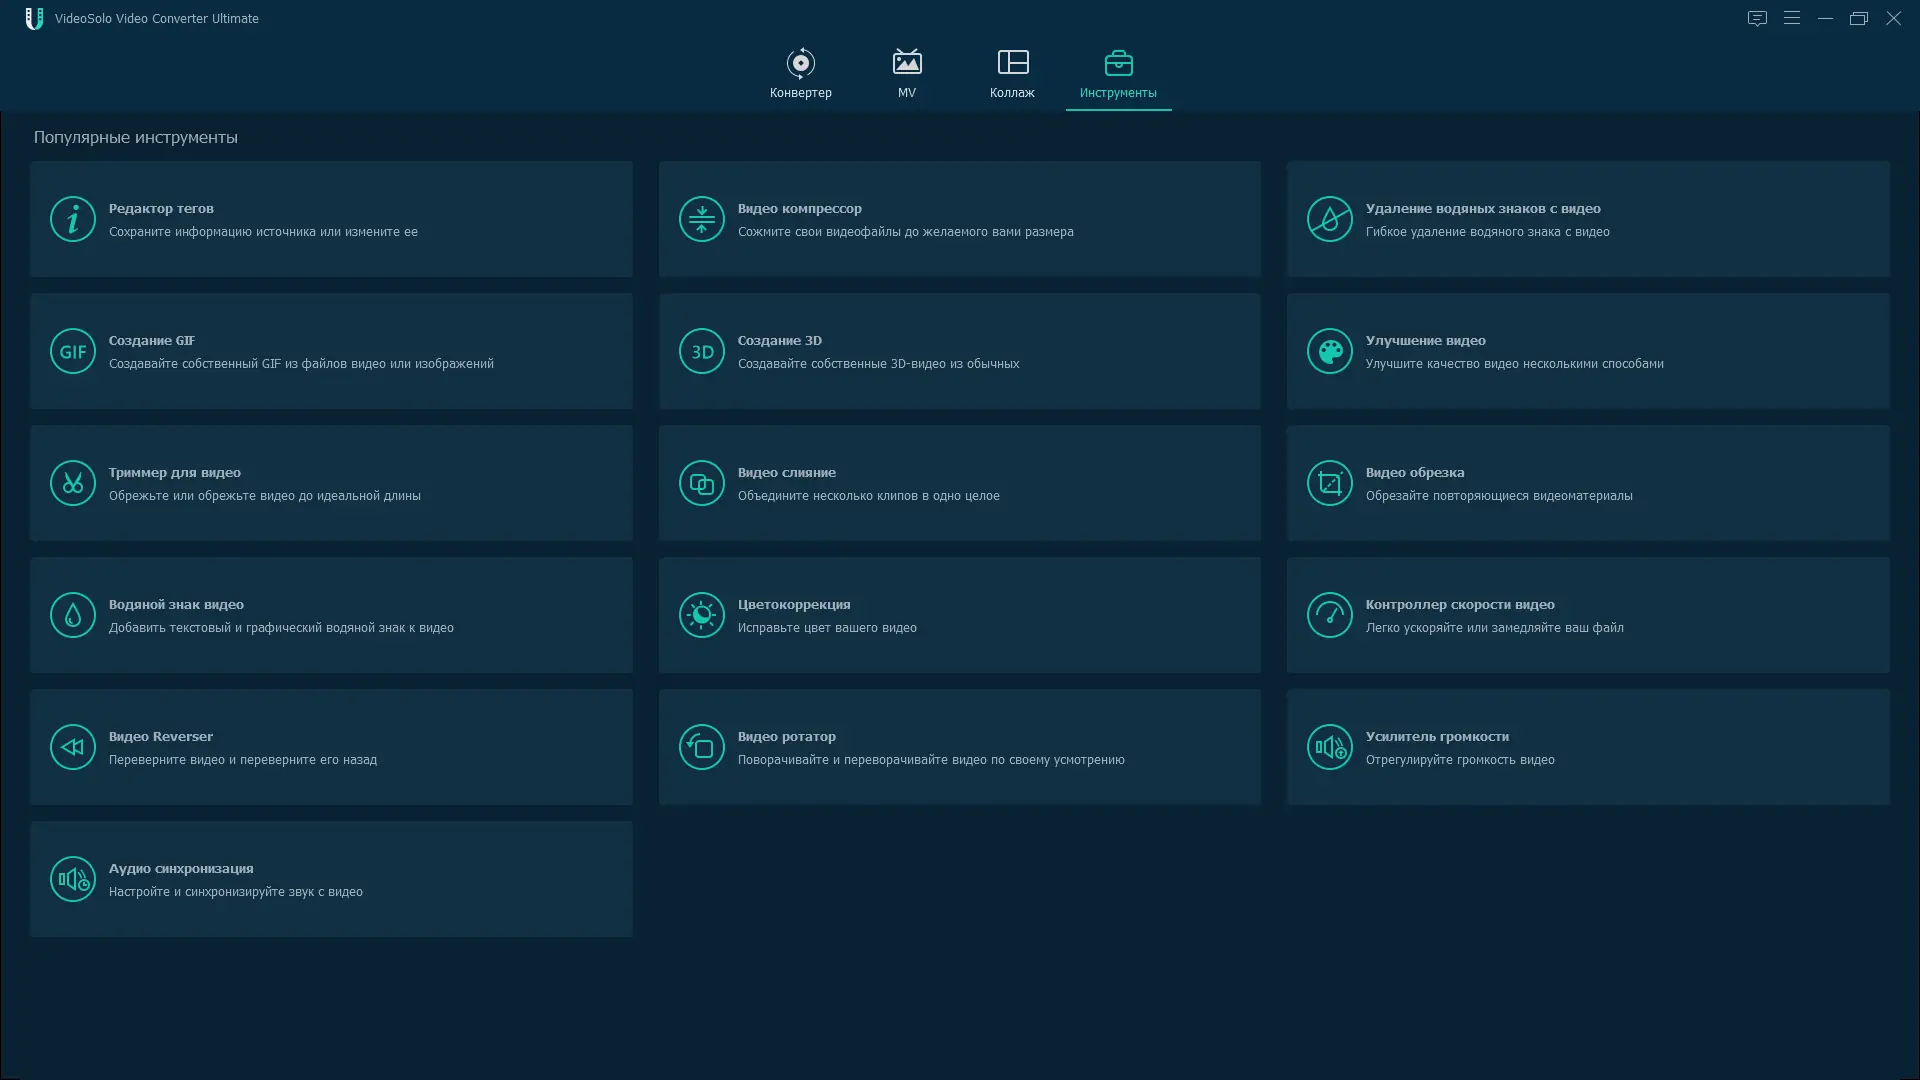Select the Видео слияние merge icon
Screen dimensions: 1920x1080
pos(701,483)
